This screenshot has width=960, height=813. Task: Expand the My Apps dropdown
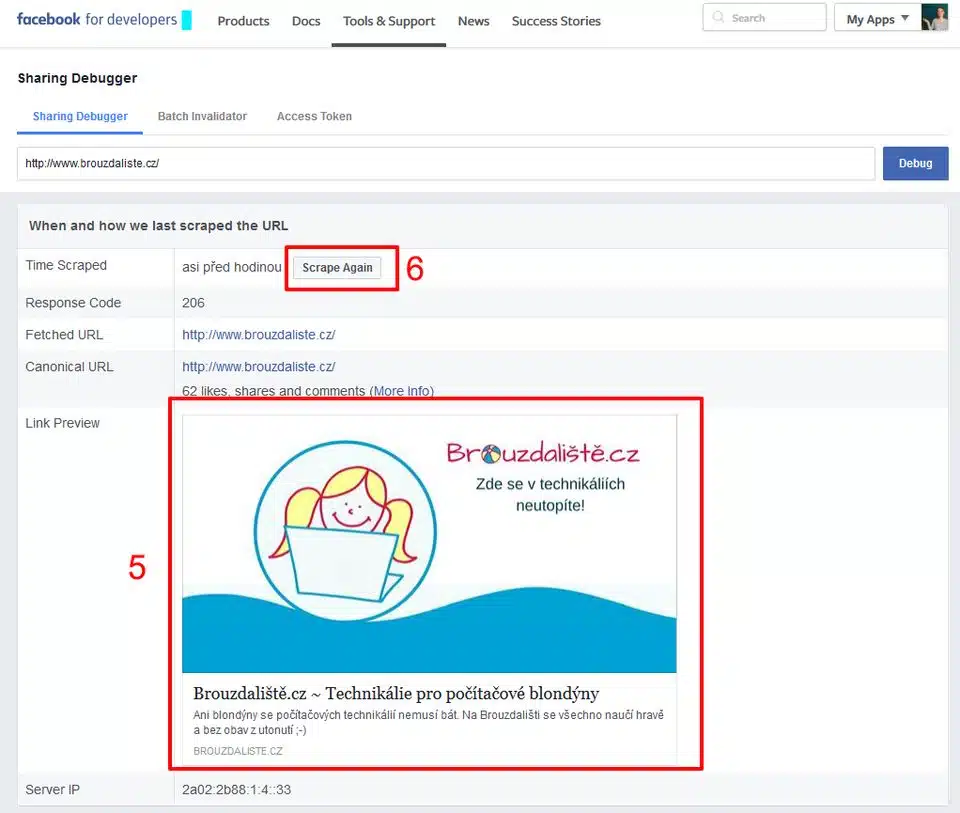(877, 19)
